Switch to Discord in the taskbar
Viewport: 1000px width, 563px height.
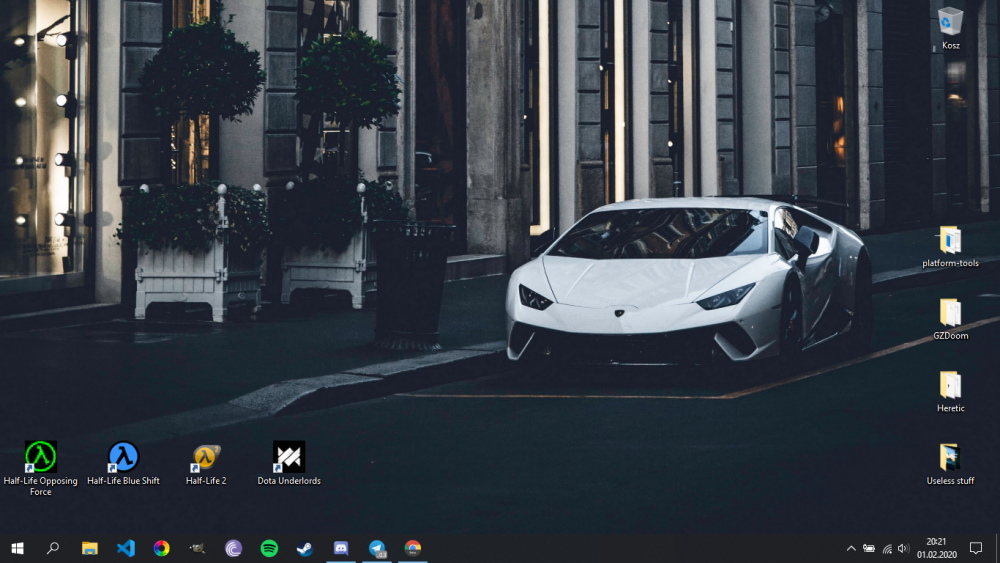click(341, 548)
